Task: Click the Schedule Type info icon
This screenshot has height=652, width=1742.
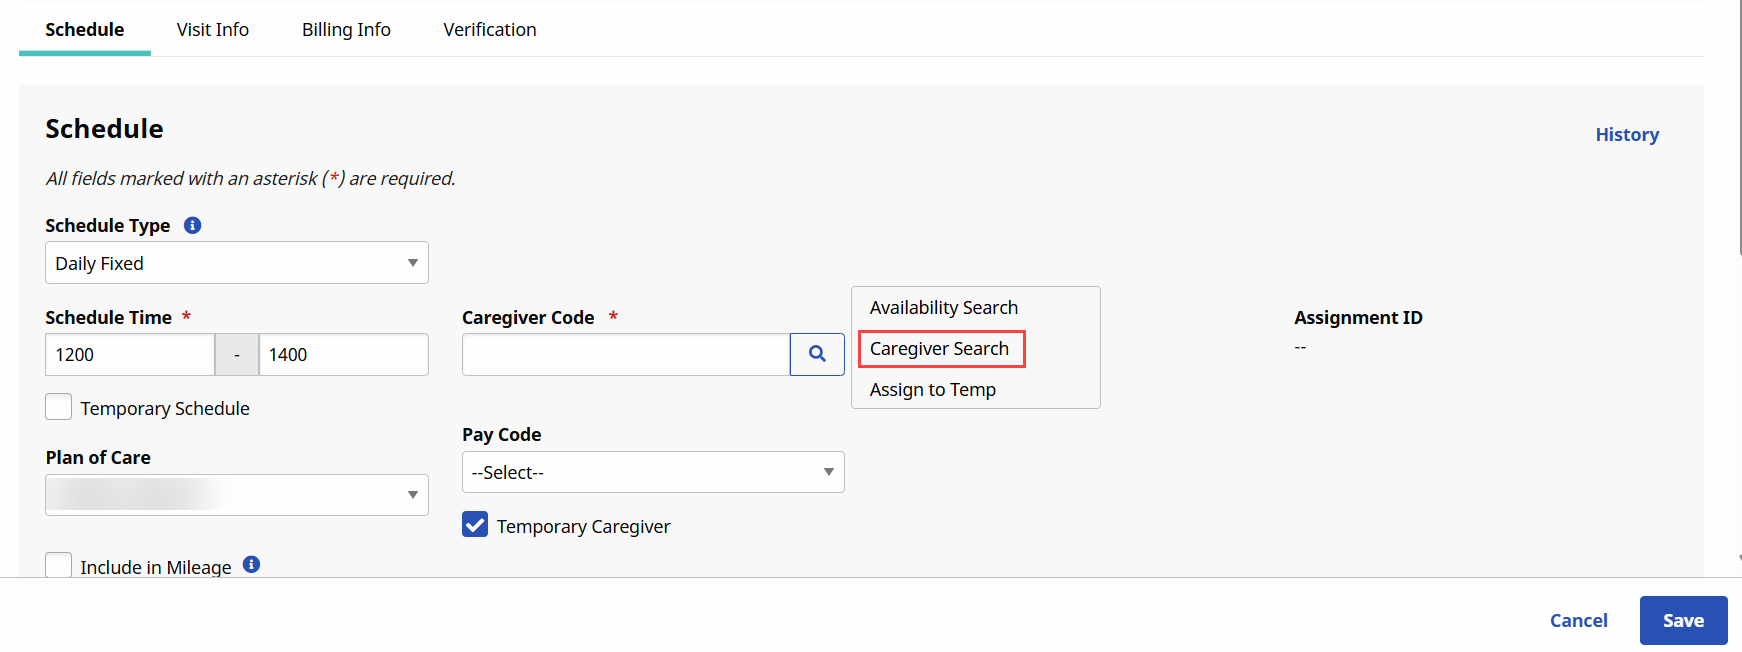Action: [193, 225]
